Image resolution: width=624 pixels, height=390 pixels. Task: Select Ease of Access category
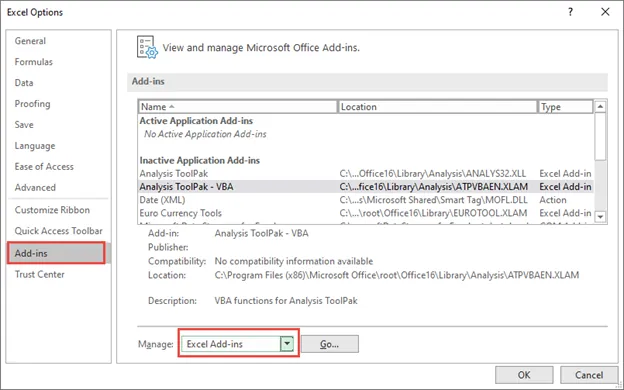[44, 166]
